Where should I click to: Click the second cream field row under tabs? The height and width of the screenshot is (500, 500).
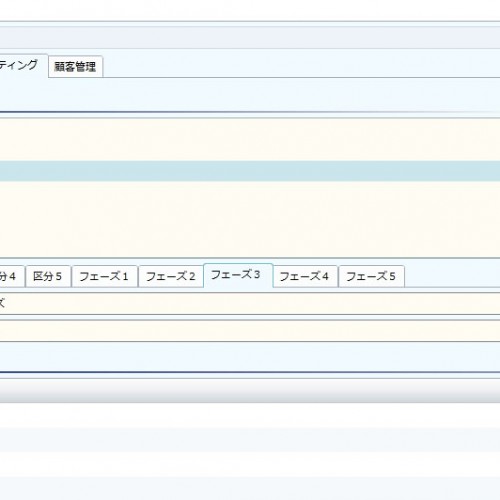[x=250, y=331]
